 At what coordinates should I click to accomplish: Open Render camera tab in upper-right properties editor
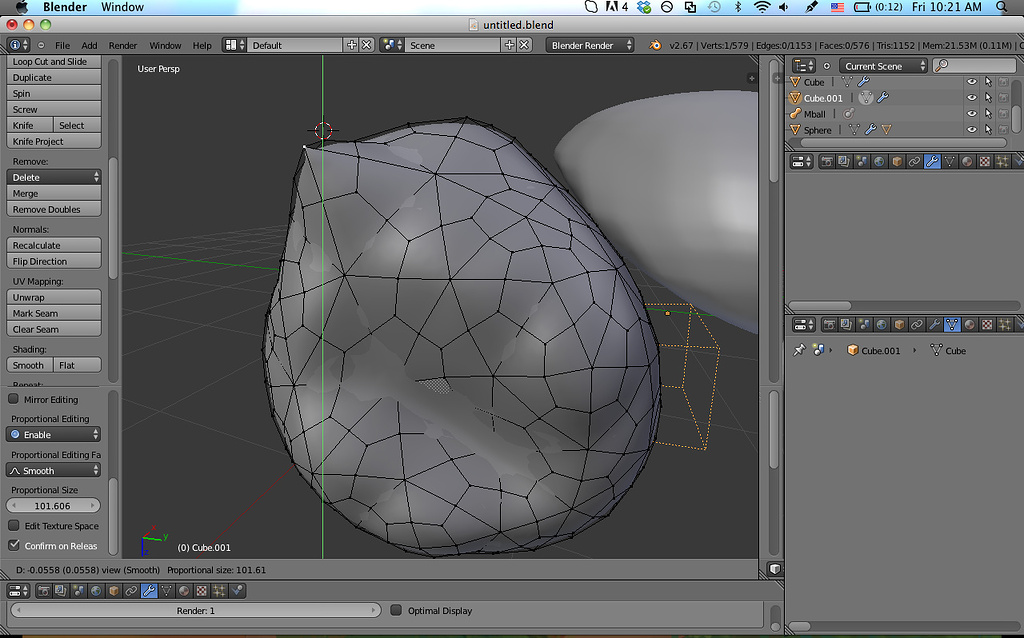827,161
